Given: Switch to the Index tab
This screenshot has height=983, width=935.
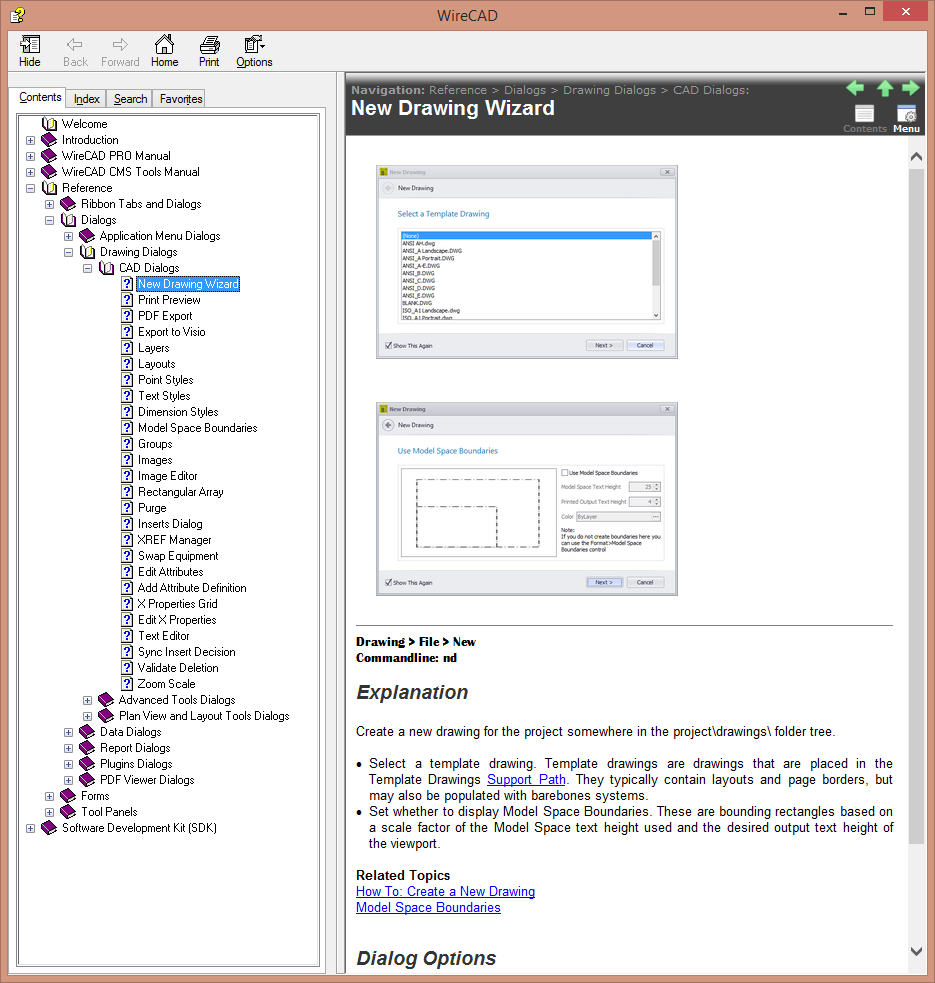Looking at the screenshot, I should click(87, 99).
